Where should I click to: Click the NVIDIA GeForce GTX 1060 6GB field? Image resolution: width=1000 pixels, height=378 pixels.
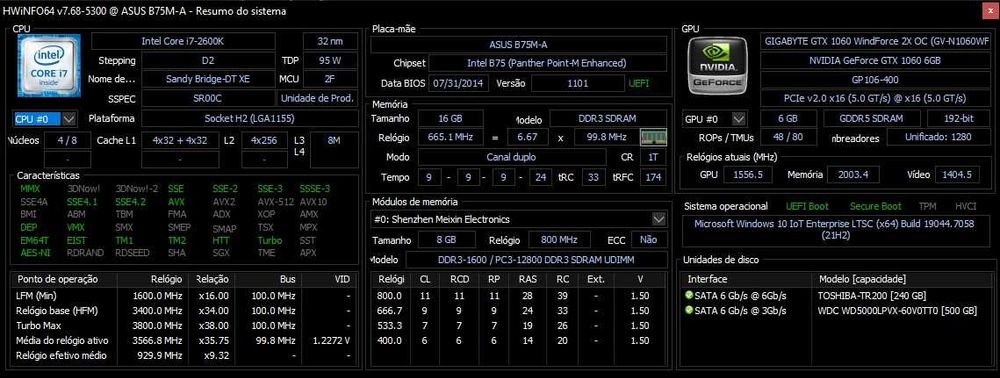[876, 61]
